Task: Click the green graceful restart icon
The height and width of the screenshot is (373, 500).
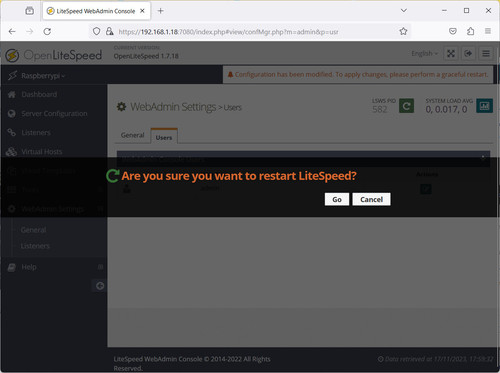Action: point(406,106)
